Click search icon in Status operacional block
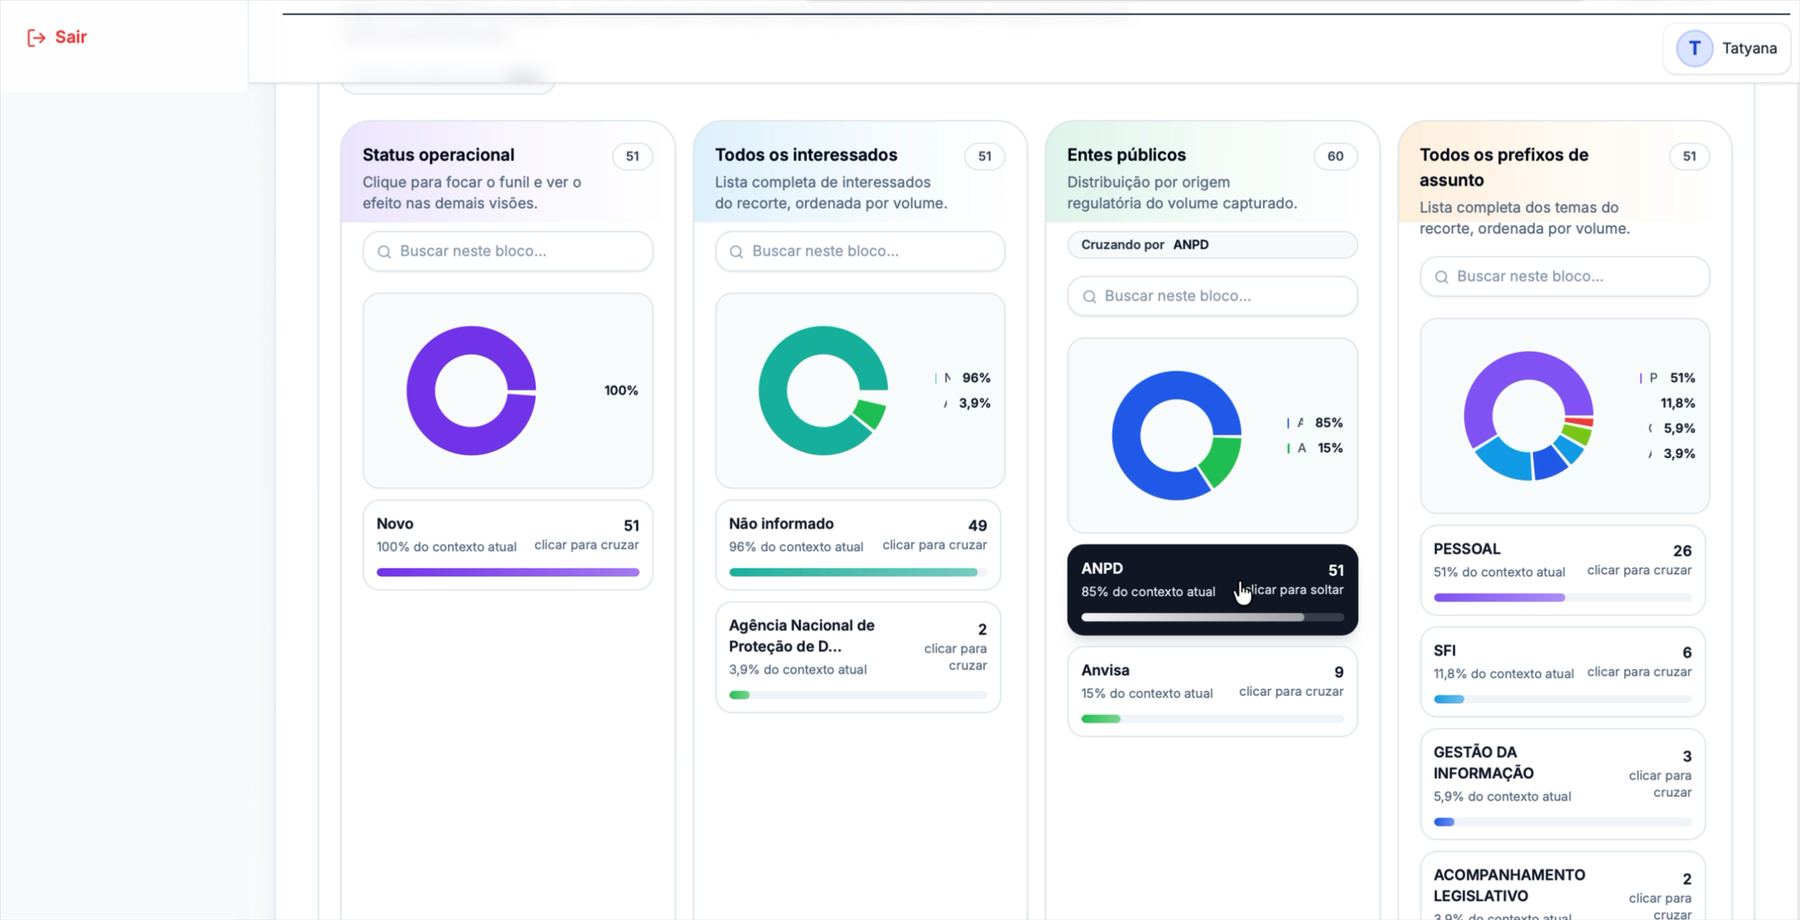This screenshot has height=920, width=1800. click(x=384, y=252)
